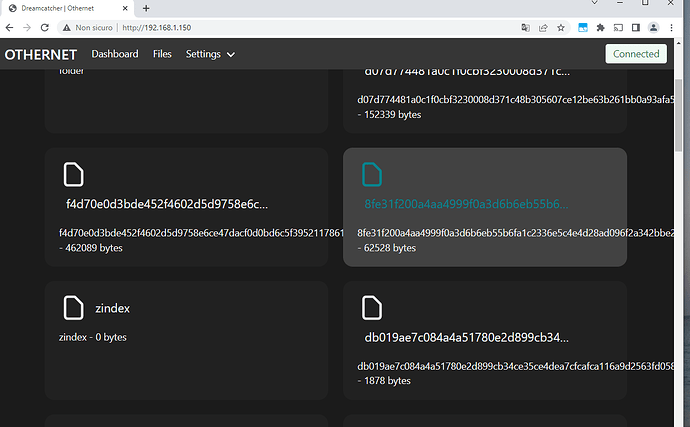690x427 pixels.
Task: Open a new tab with plus button
Action: coord(146,8)
